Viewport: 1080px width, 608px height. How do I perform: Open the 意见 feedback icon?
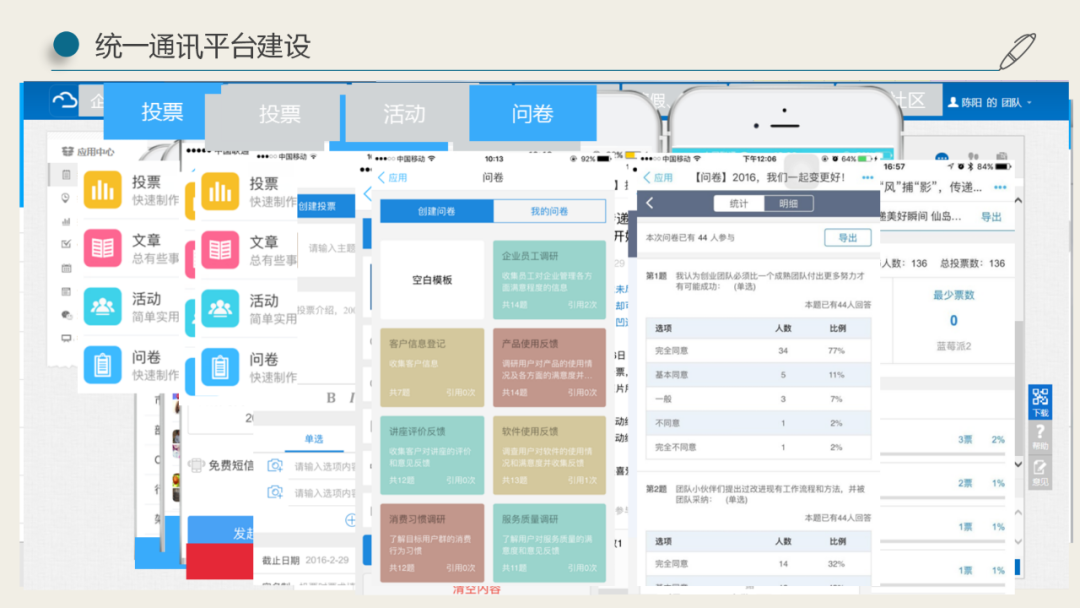[1040, 472]
